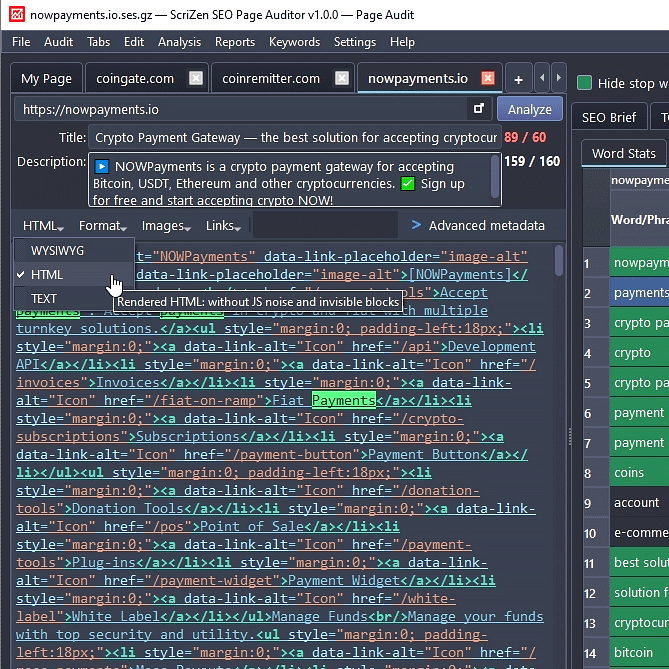Open the Analysis menu
Viewport: 669px width, 669px height.
[180, 42]
